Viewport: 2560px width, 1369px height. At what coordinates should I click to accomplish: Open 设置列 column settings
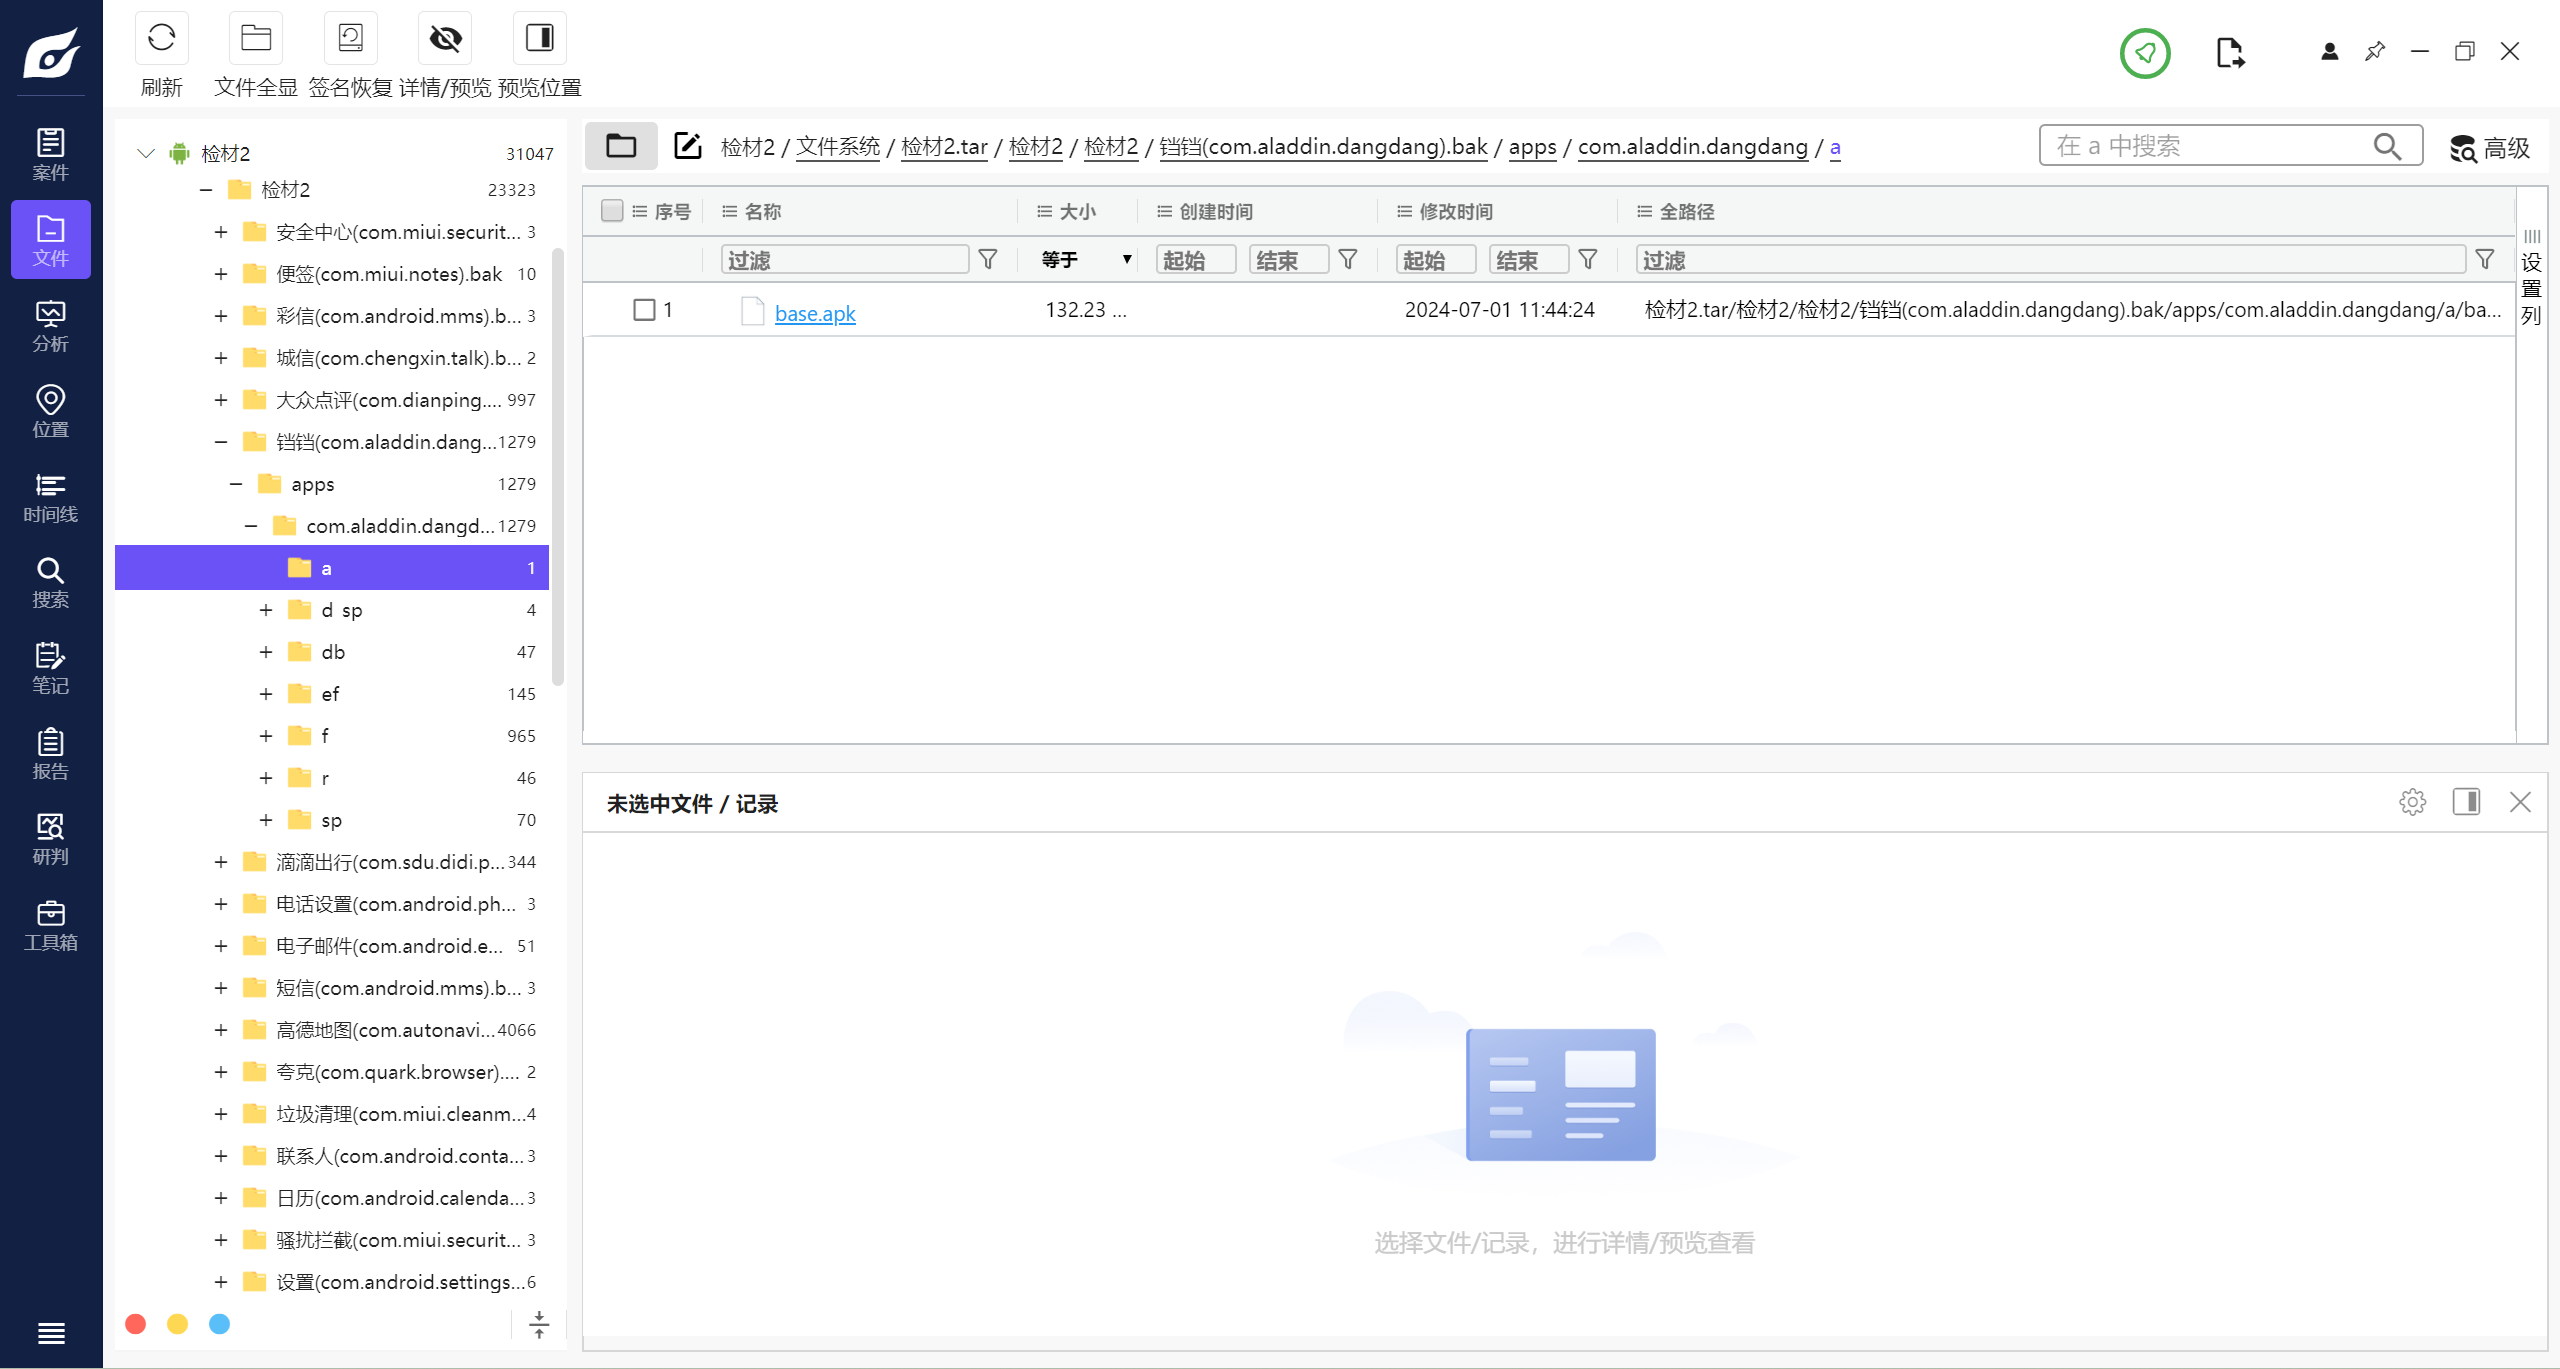pos(2531,280)
